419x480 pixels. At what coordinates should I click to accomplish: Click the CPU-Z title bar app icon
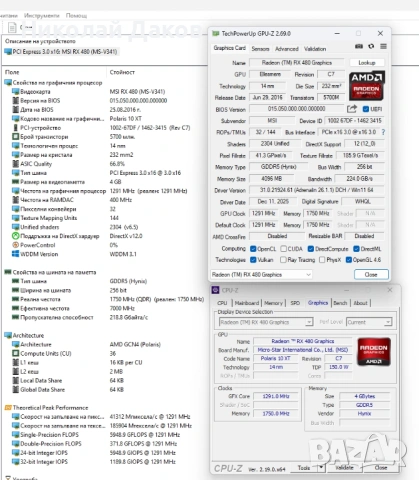coord(216,290)
